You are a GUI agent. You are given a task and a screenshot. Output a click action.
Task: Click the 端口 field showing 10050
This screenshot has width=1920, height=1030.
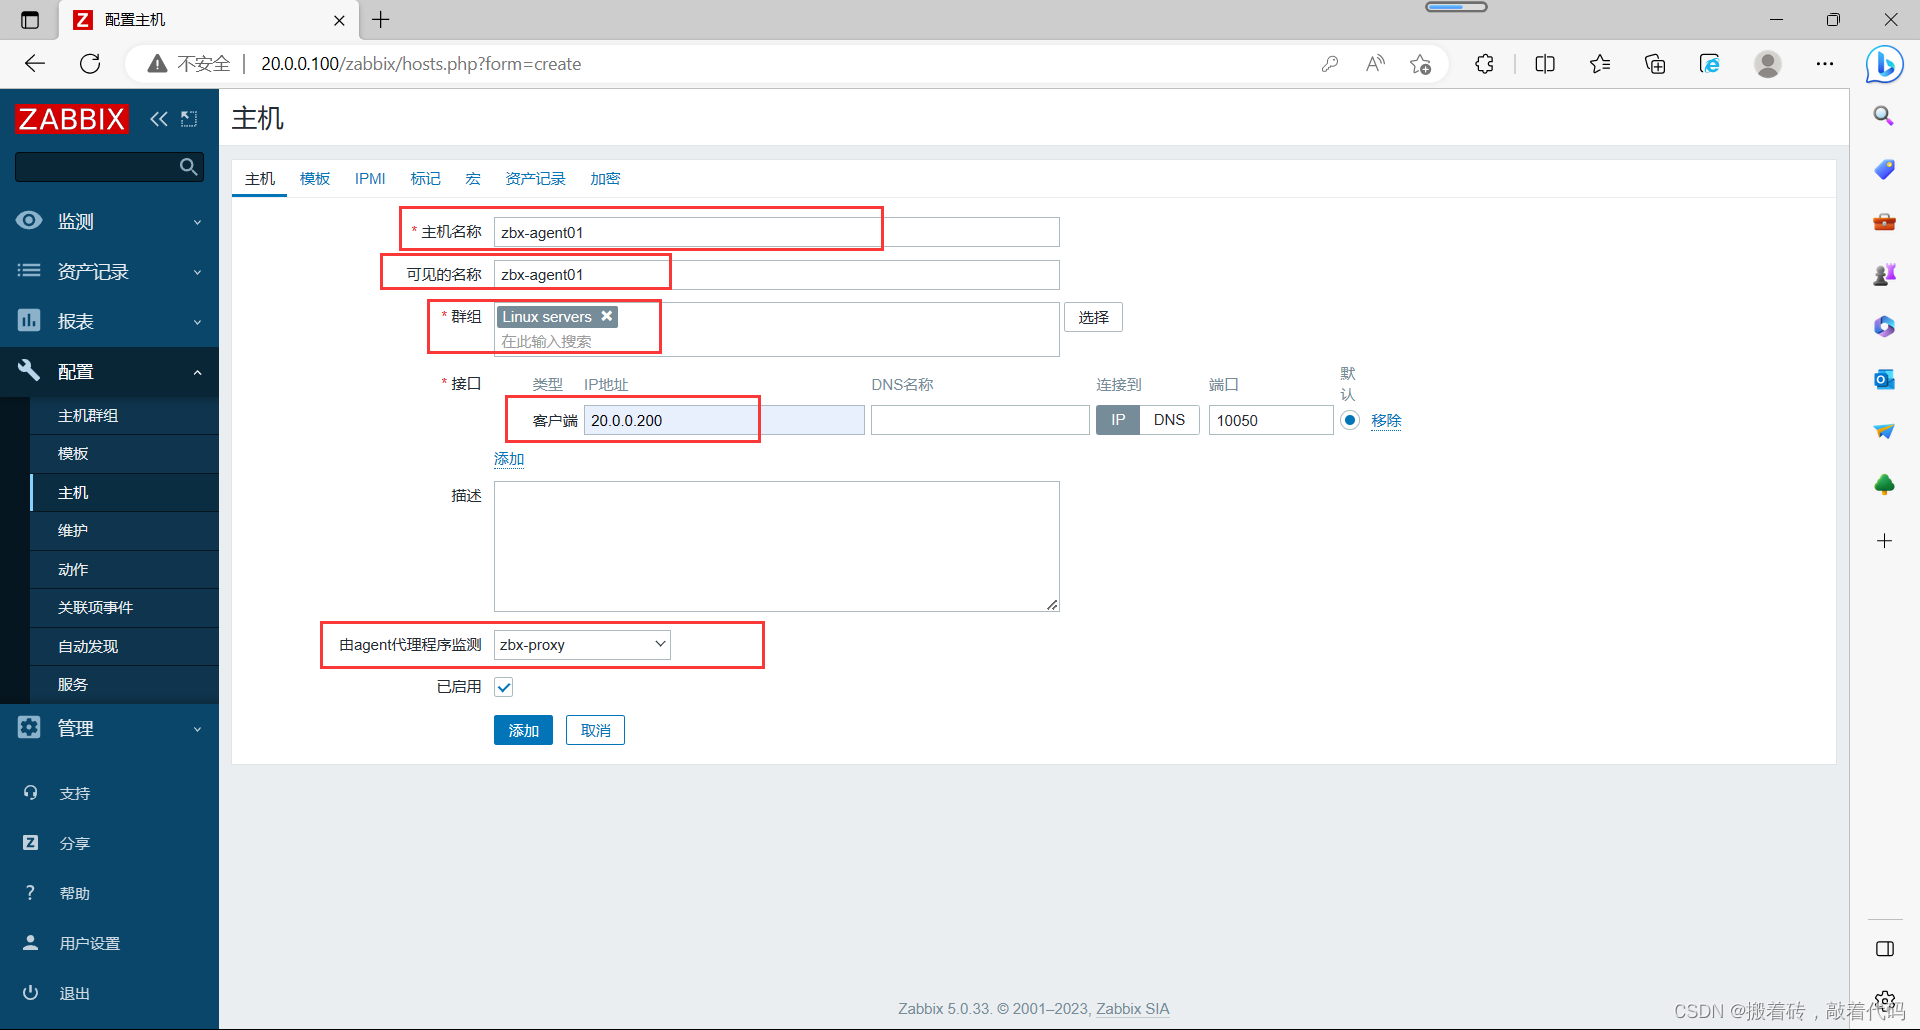pos(1271,420)
